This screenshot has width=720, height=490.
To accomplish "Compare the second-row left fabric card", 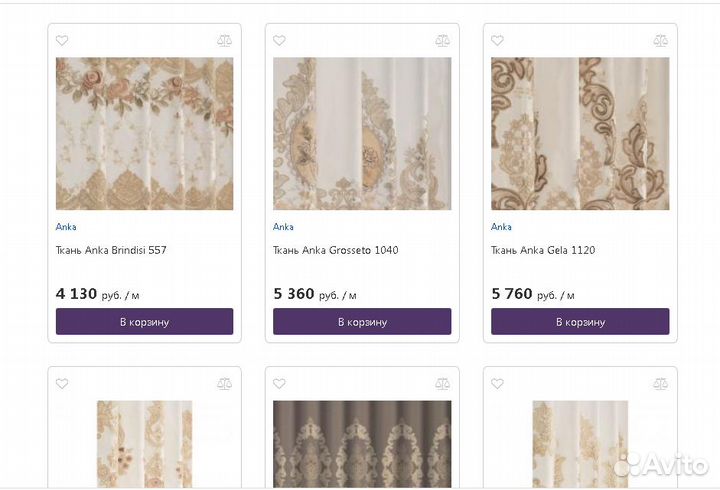I will pyautogui.click(x=224, y=384).
